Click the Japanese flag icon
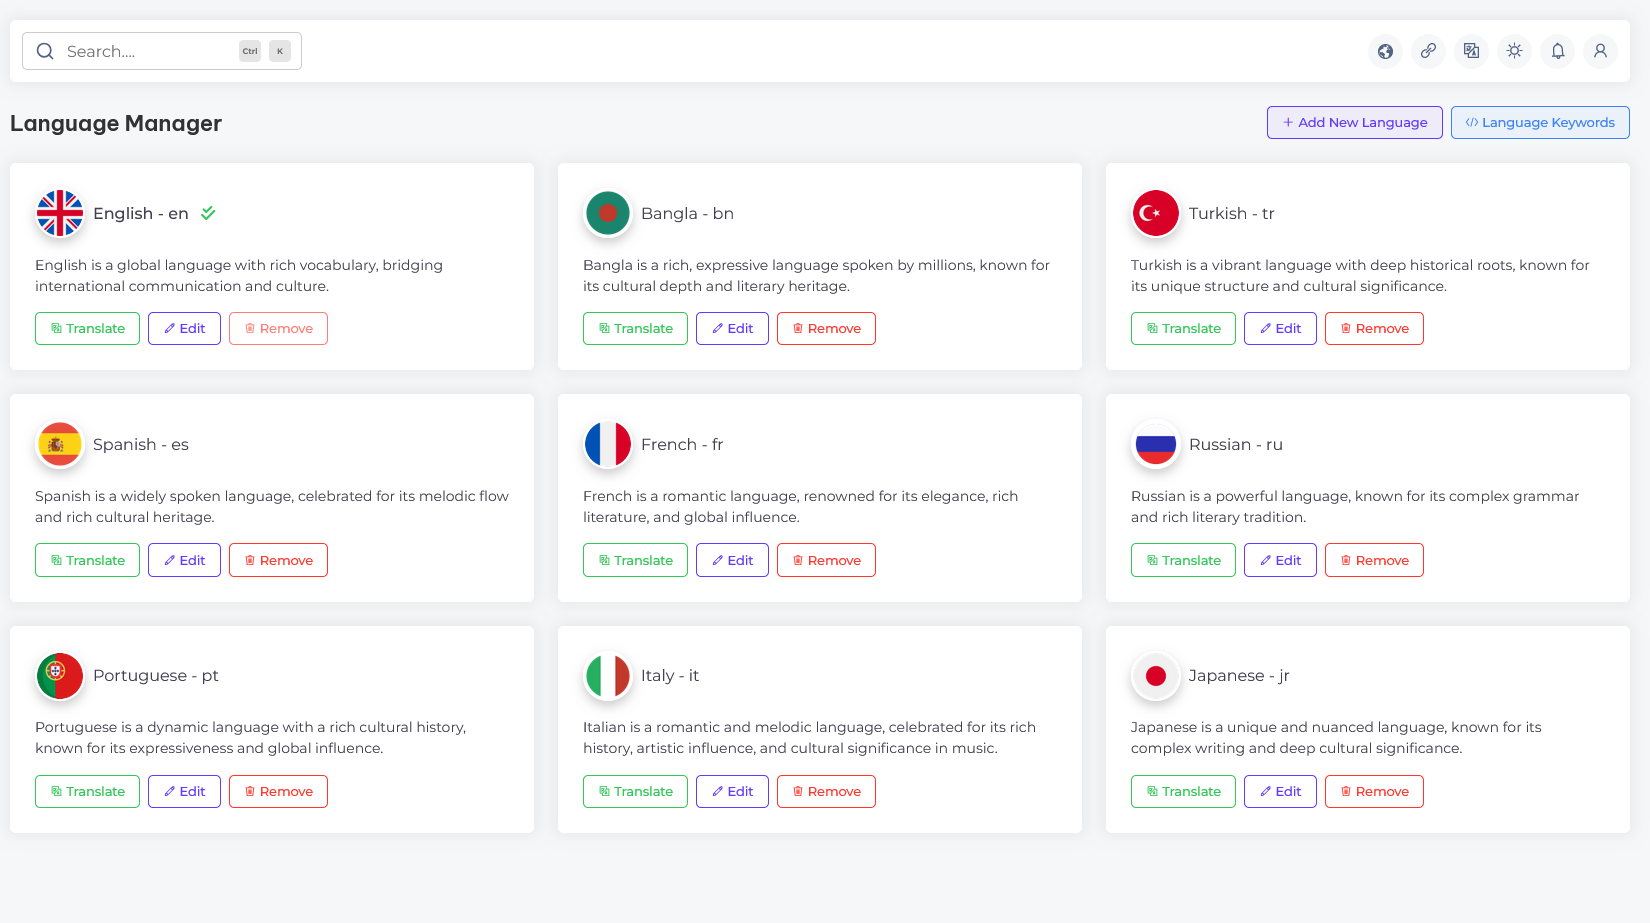Image resolution: width=1650 pixels, height=923 pixels. point(1155,676)
